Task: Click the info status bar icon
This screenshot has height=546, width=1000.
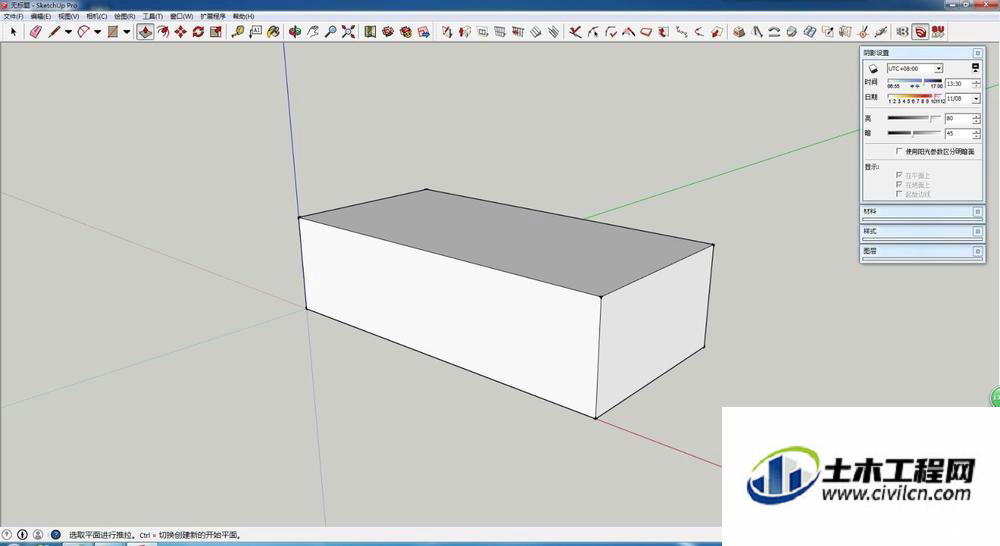Action: [22, 535]
